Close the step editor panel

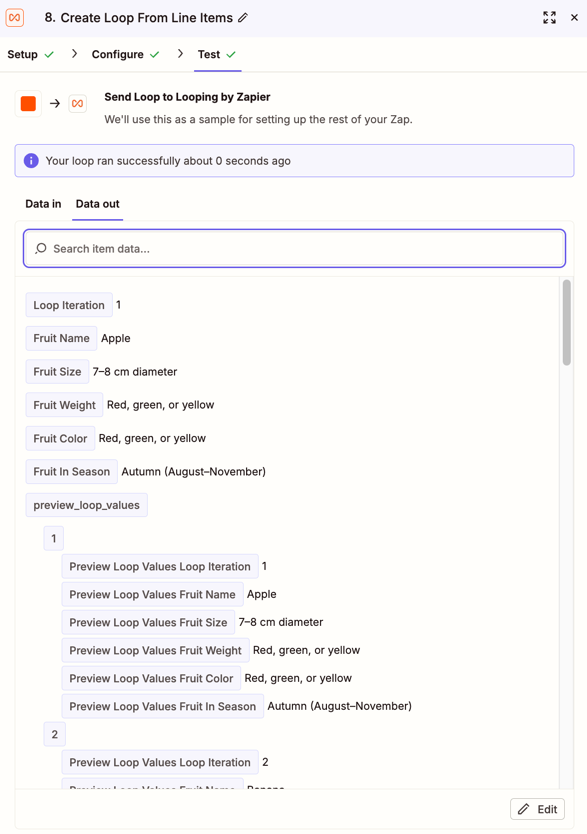click(x=574, y=18)
